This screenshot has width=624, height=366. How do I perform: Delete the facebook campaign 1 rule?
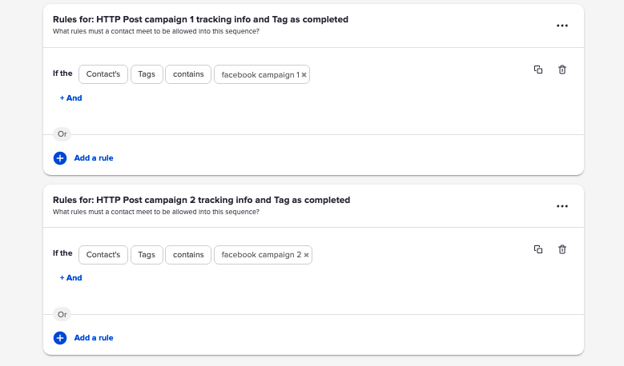tap(562, 70)
